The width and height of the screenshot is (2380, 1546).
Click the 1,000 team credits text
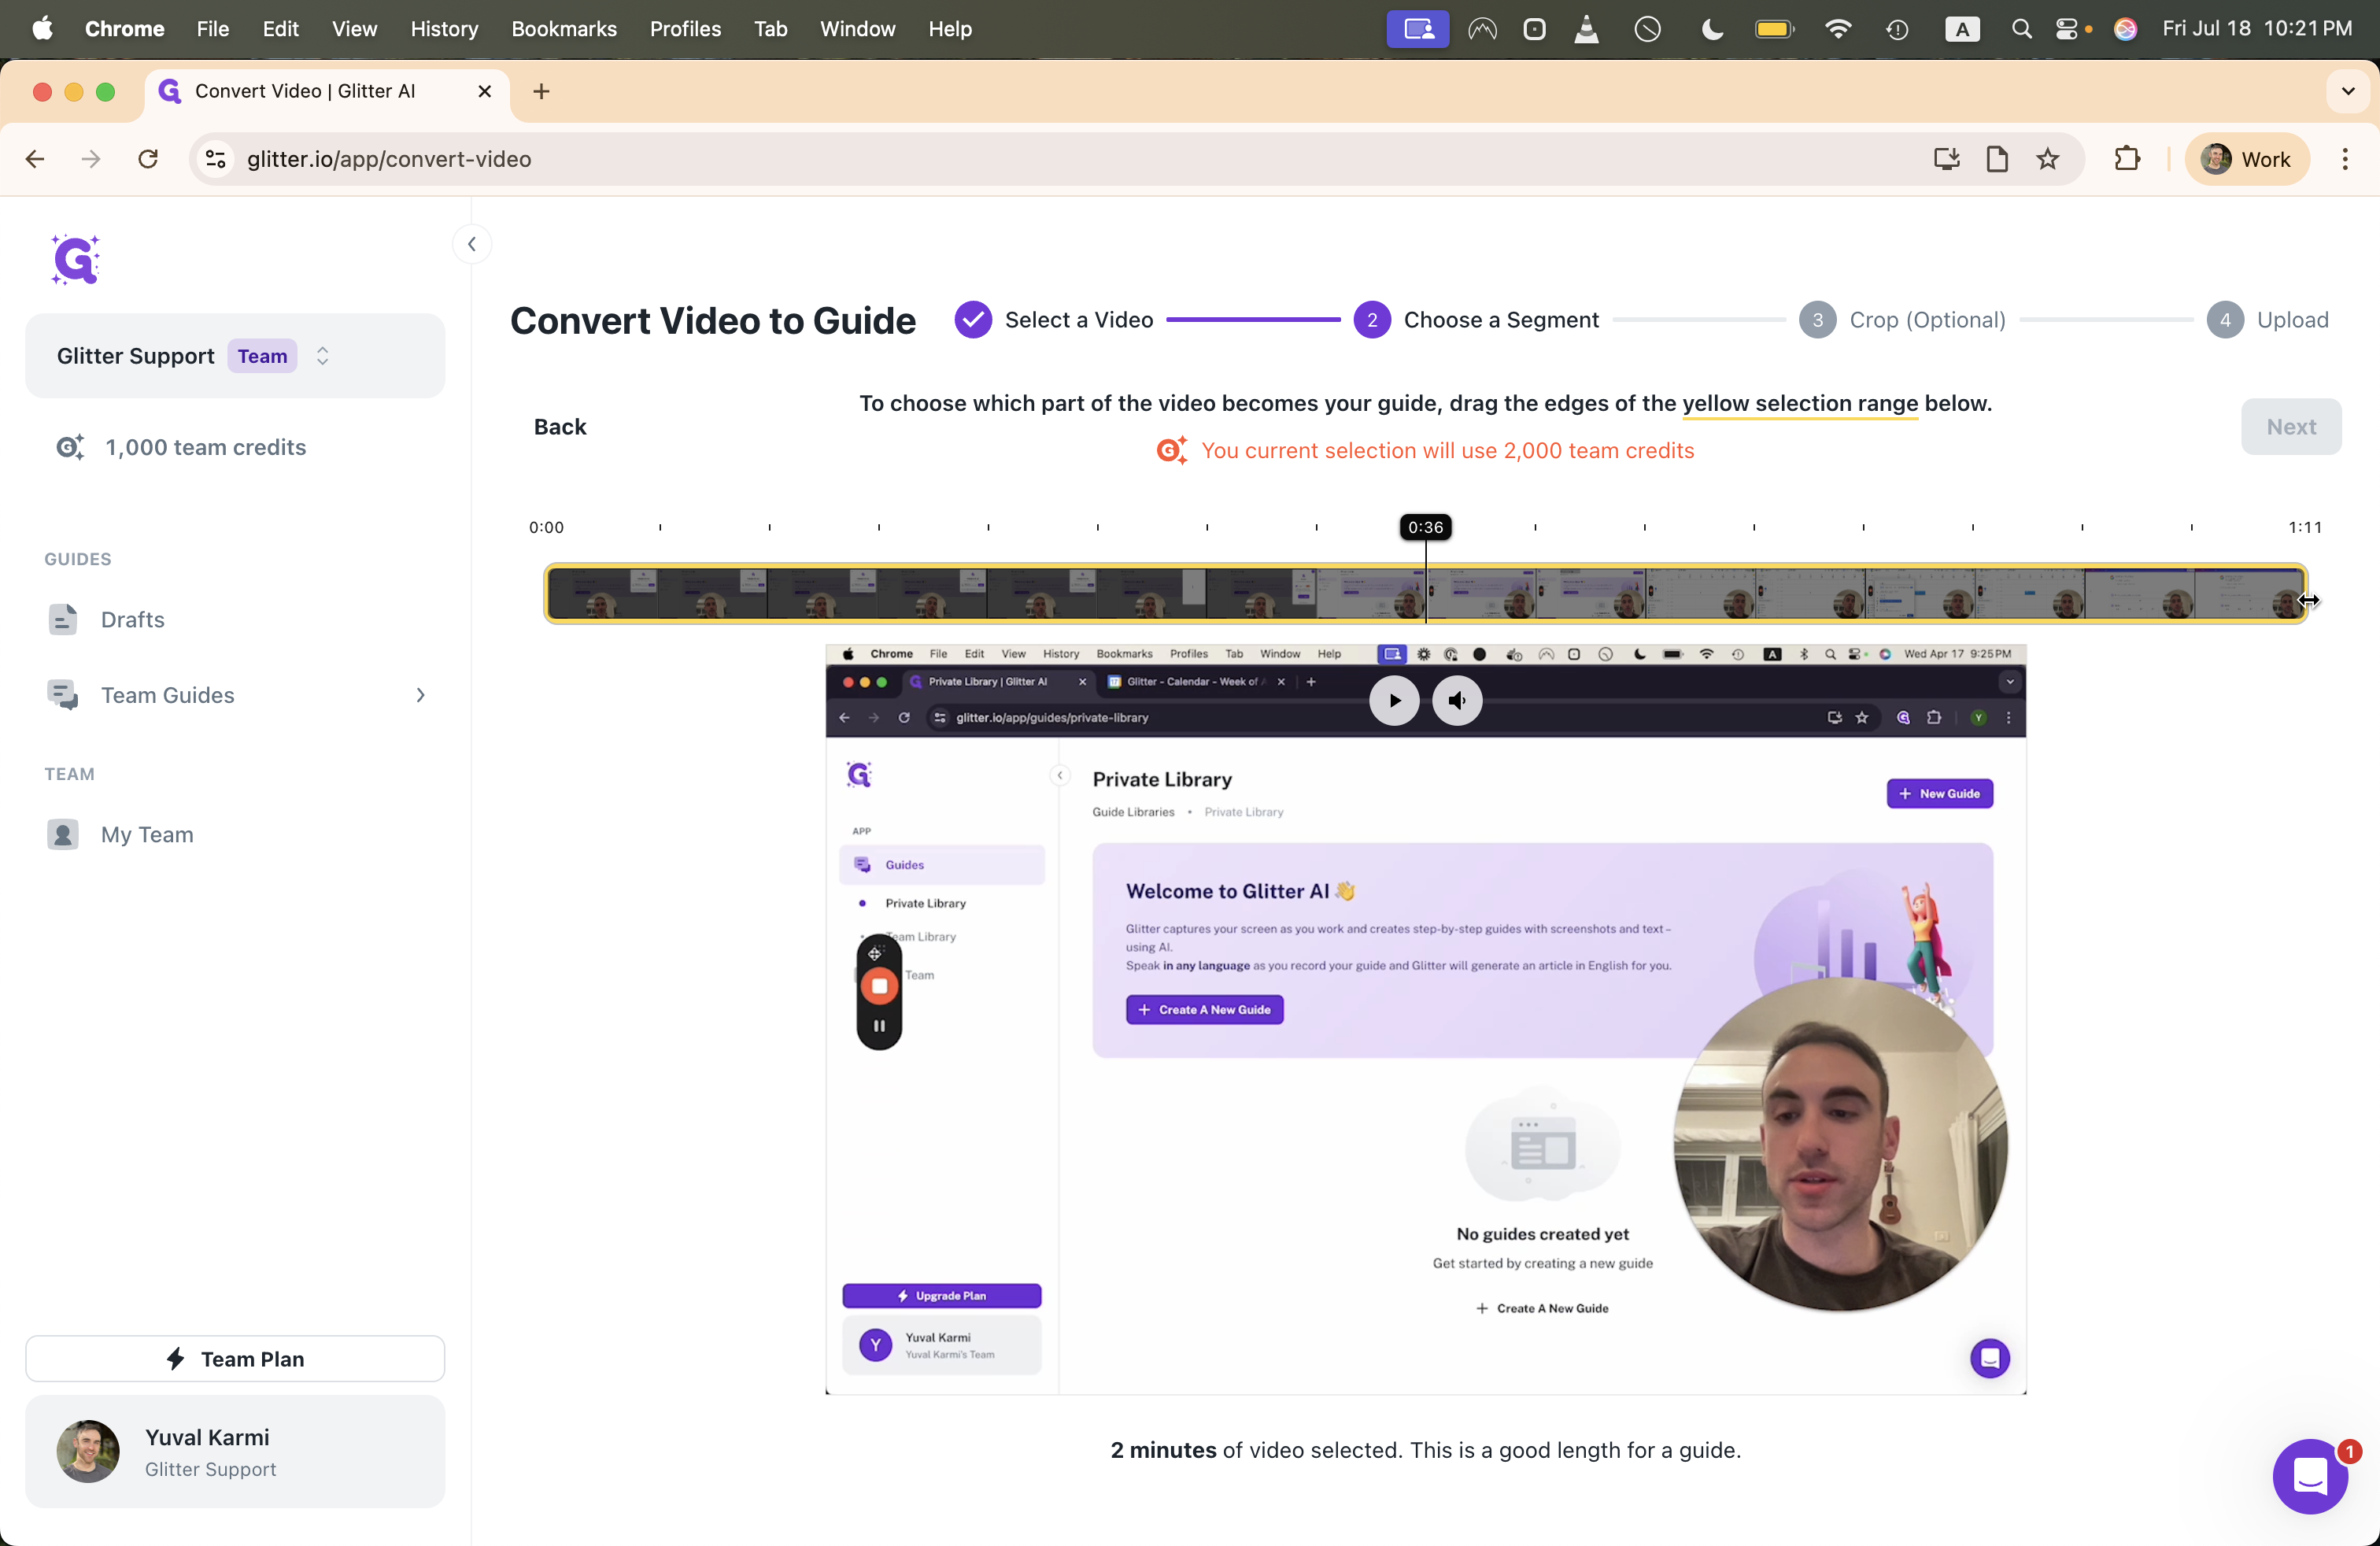pyautogui.click(x=206, y=447)
